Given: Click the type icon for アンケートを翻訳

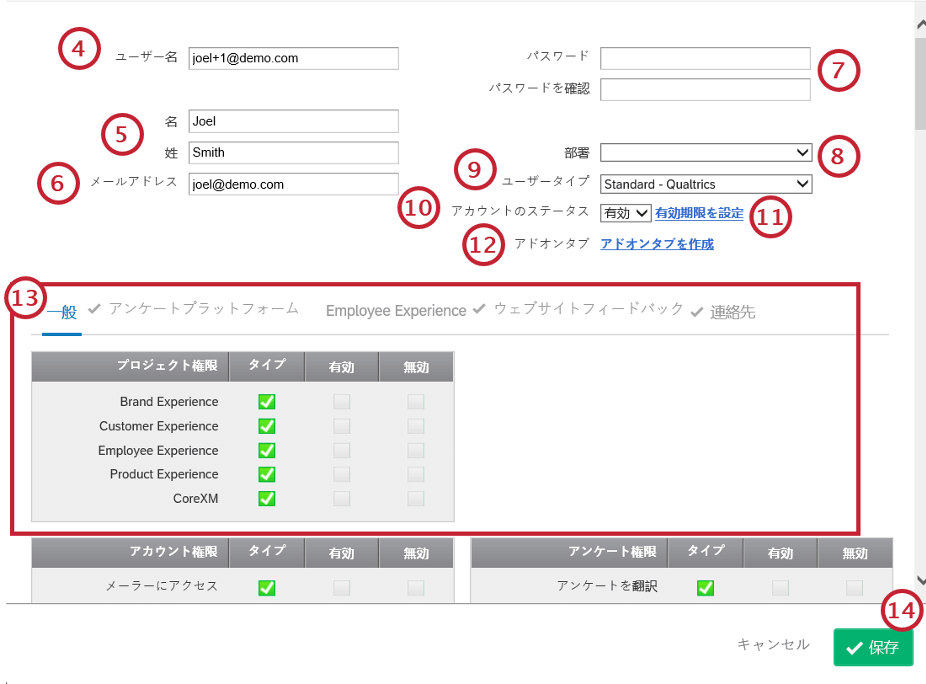Looking at the screenshot, I should click(705, 588).
